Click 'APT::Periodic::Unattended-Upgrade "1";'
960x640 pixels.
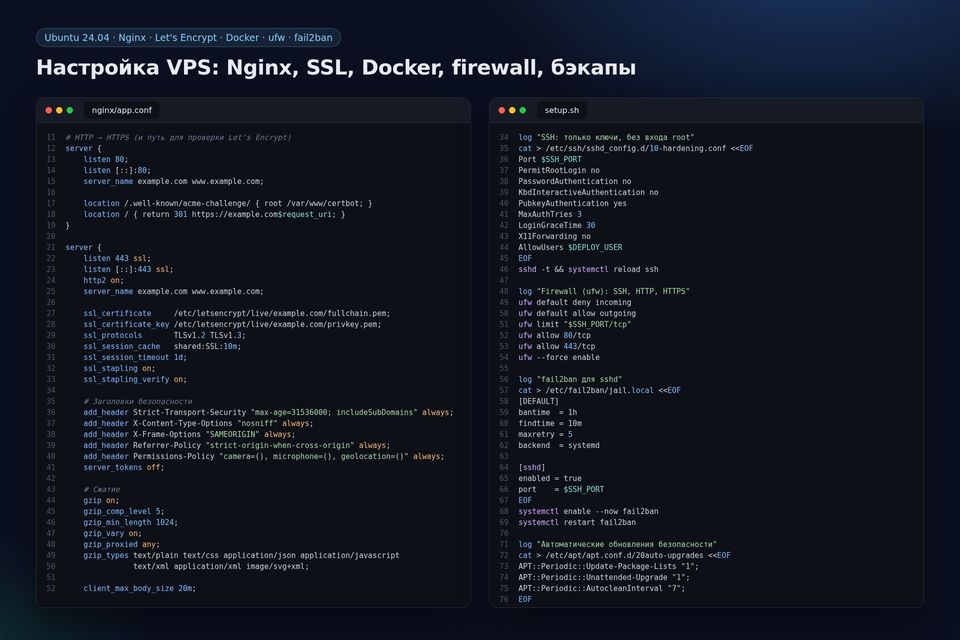[604, 578]
